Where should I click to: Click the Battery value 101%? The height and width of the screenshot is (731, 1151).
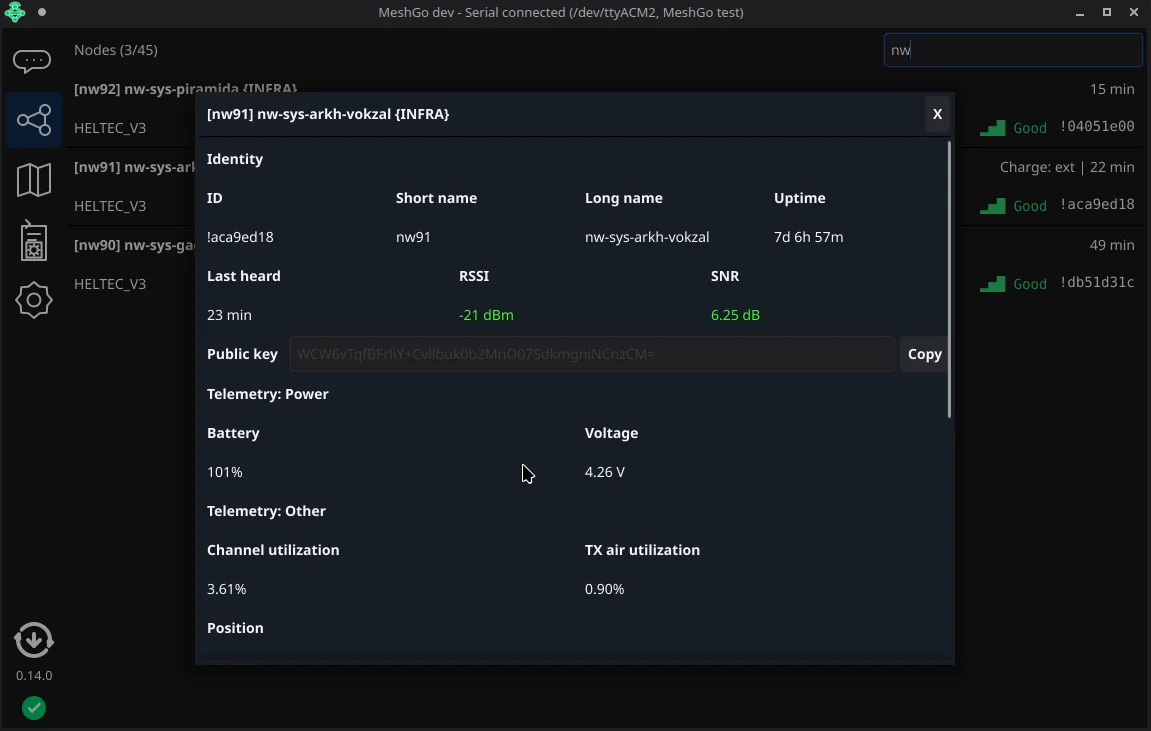tap(225, 472)
